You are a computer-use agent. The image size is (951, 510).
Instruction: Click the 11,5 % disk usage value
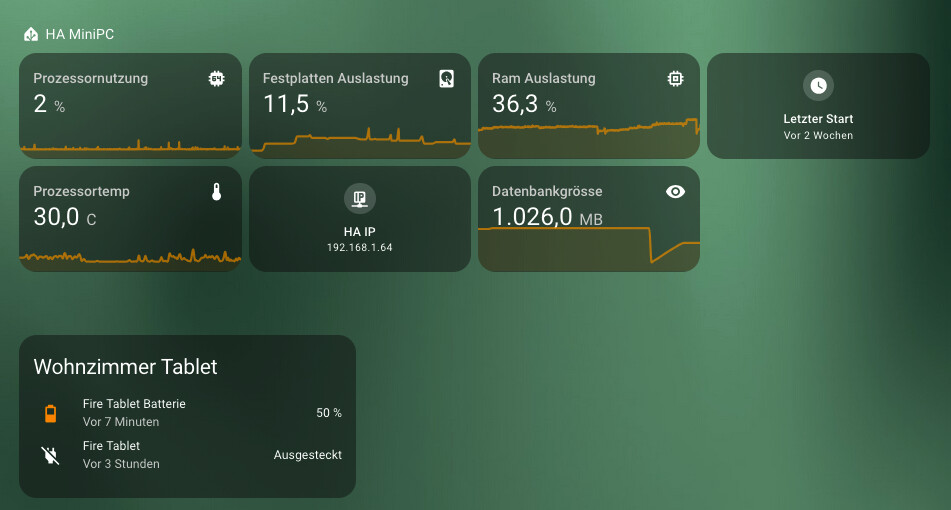[x=295, y=104]
